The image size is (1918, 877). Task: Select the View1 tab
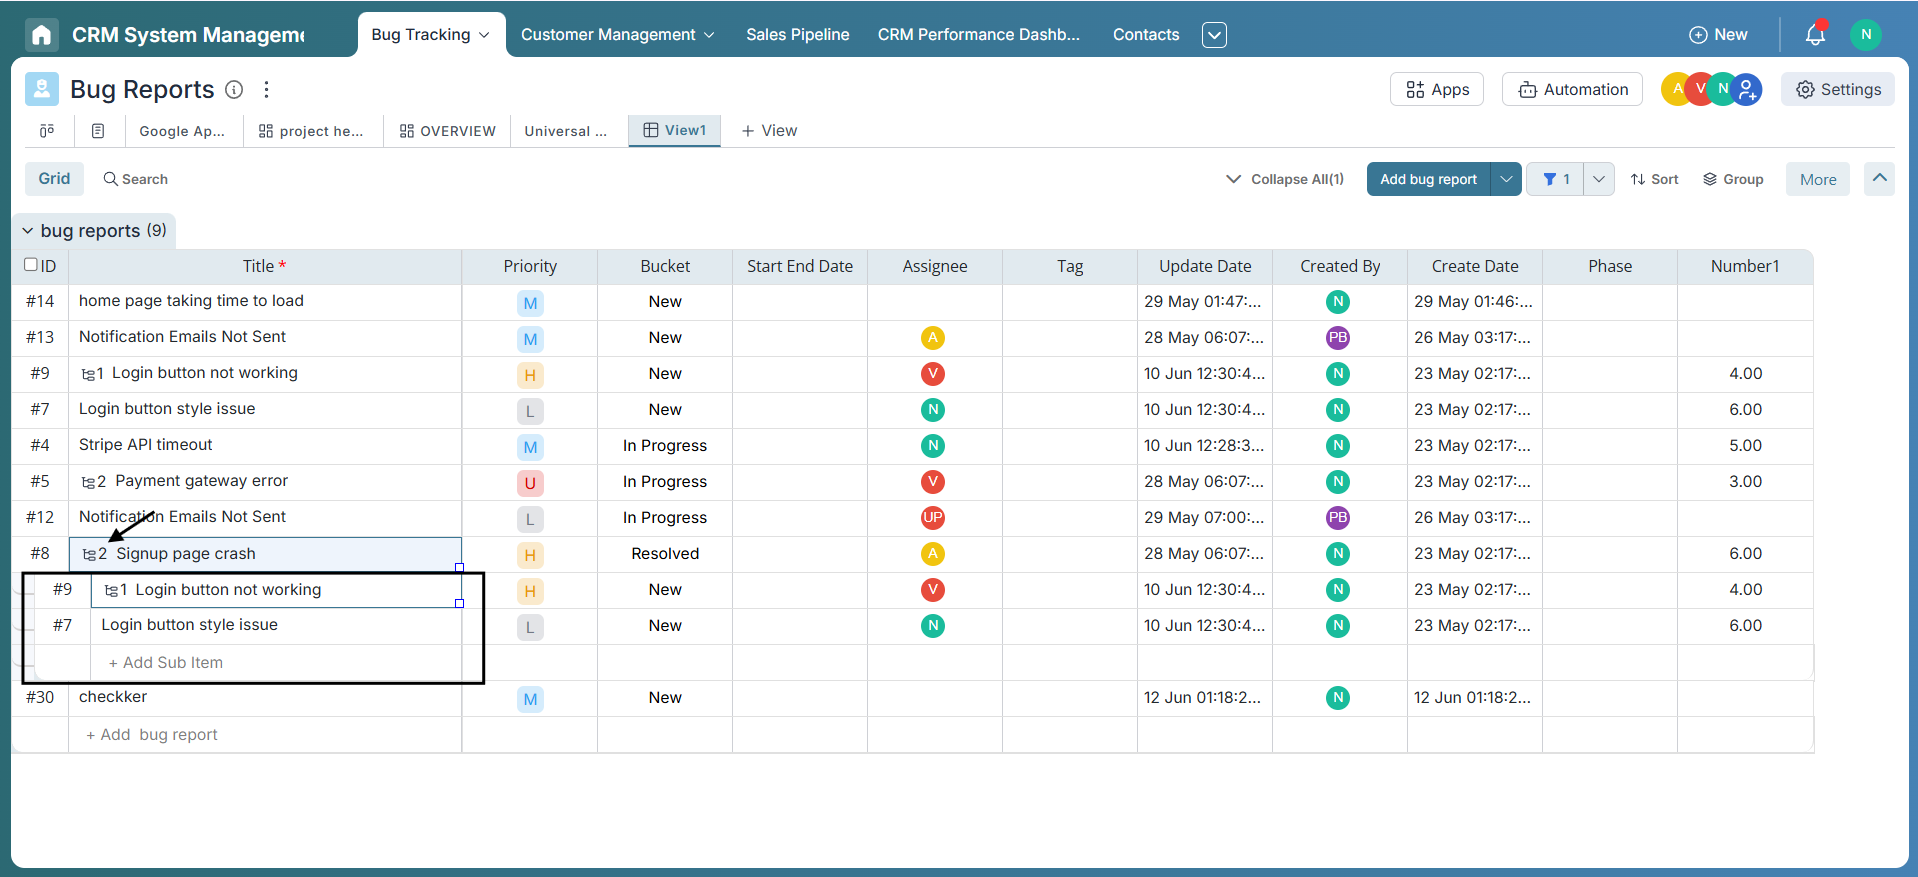pyautogui.click(x=674, y=130)
